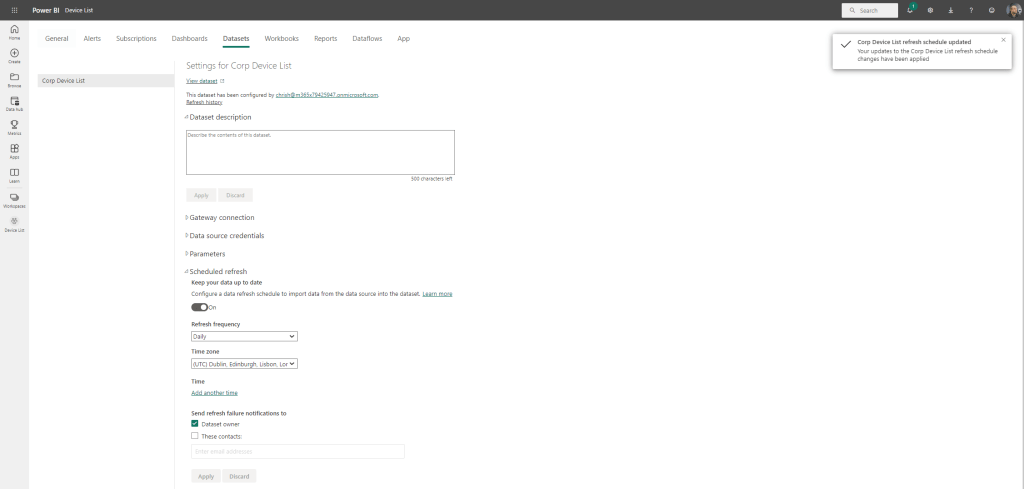Expand the Gateway connection section
Image resolution: width=1024 pixels, height=489 pixels.
[221, 217]
